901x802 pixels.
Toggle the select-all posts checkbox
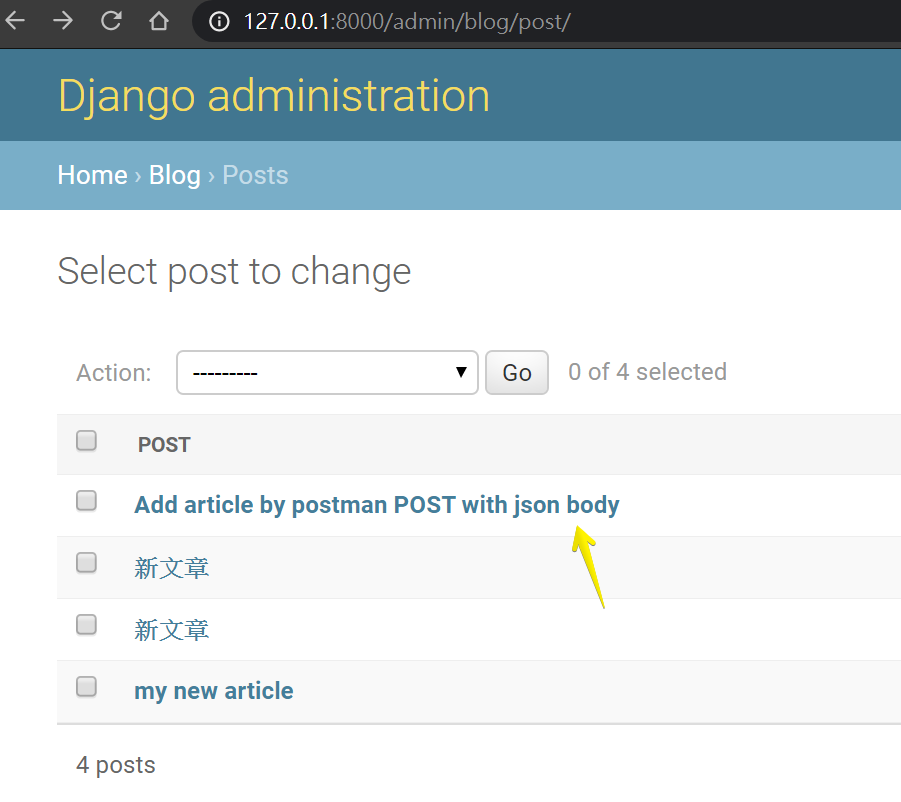(87, 441)
